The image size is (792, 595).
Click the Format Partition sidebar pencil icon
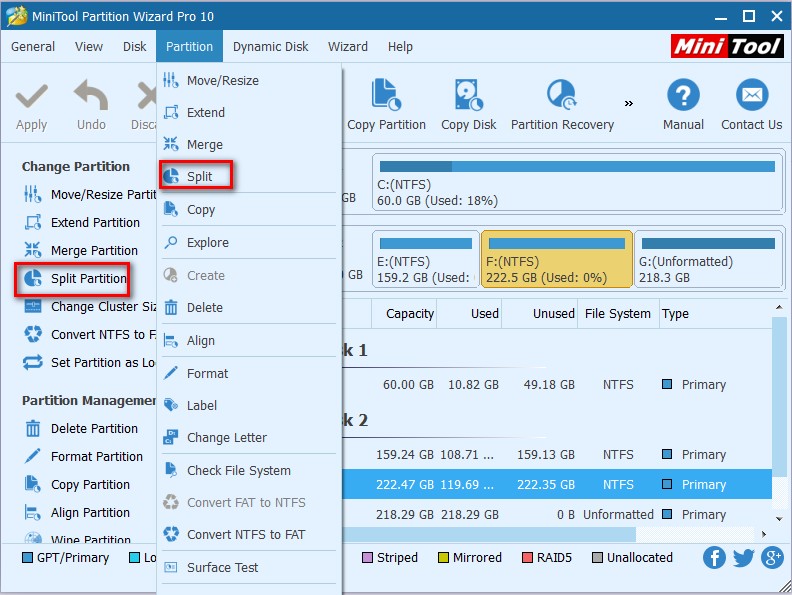click(x=33, y=456)
